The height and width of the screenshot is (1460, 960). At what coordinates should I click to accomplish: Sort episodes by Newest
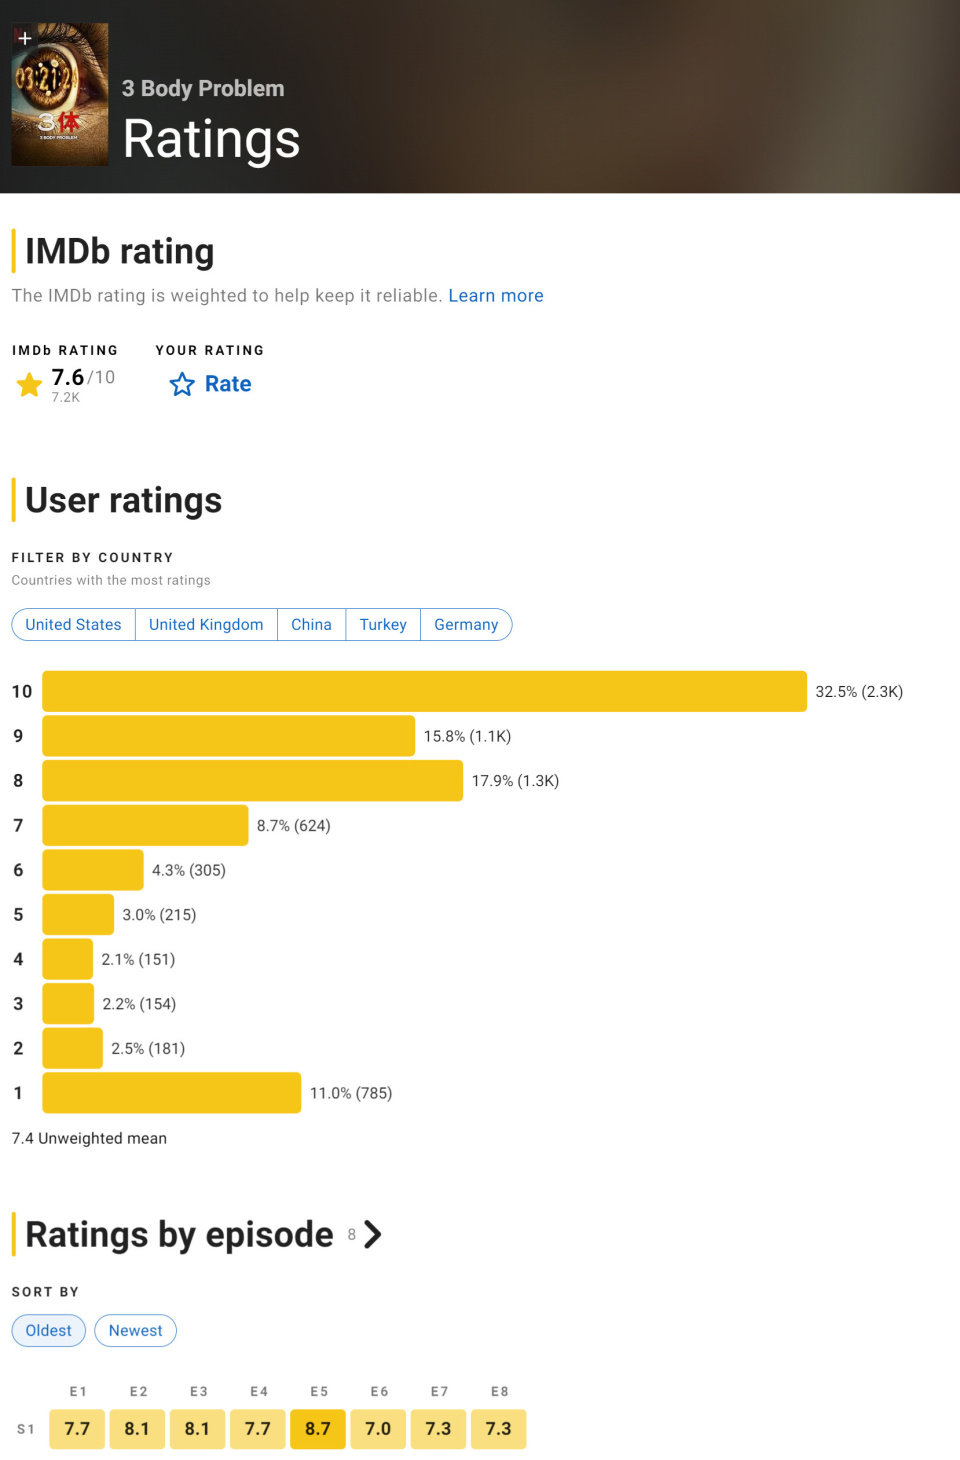135,1330
